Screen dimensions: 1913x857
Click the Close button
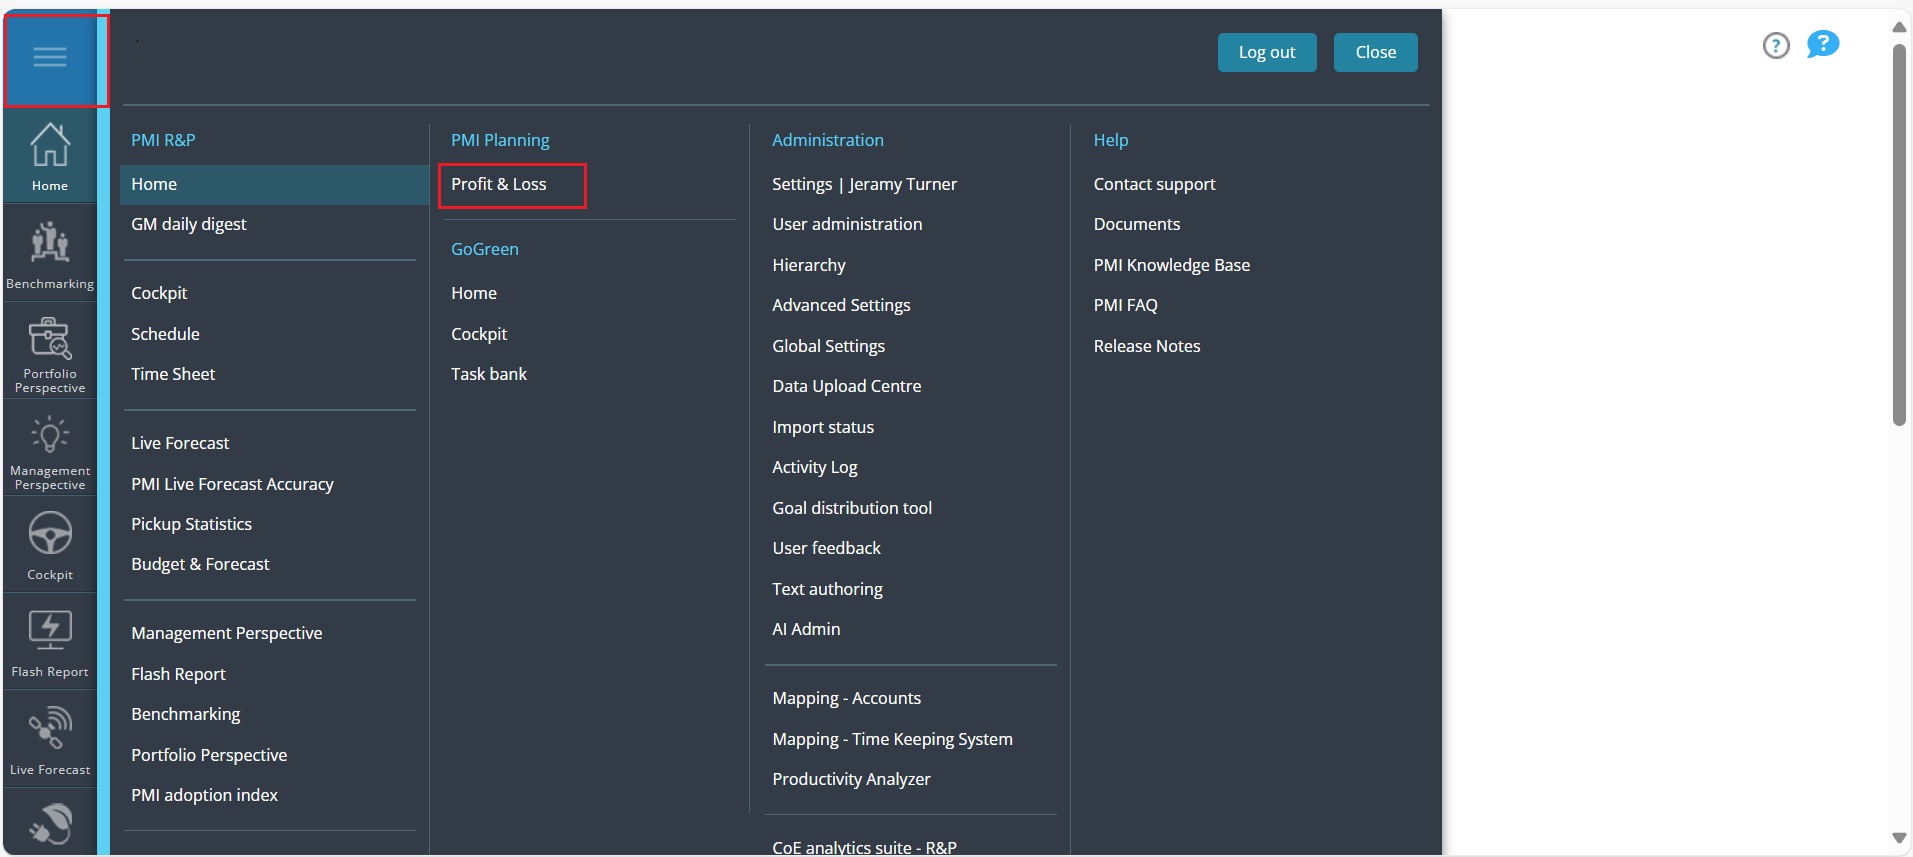pos(1376,52)
